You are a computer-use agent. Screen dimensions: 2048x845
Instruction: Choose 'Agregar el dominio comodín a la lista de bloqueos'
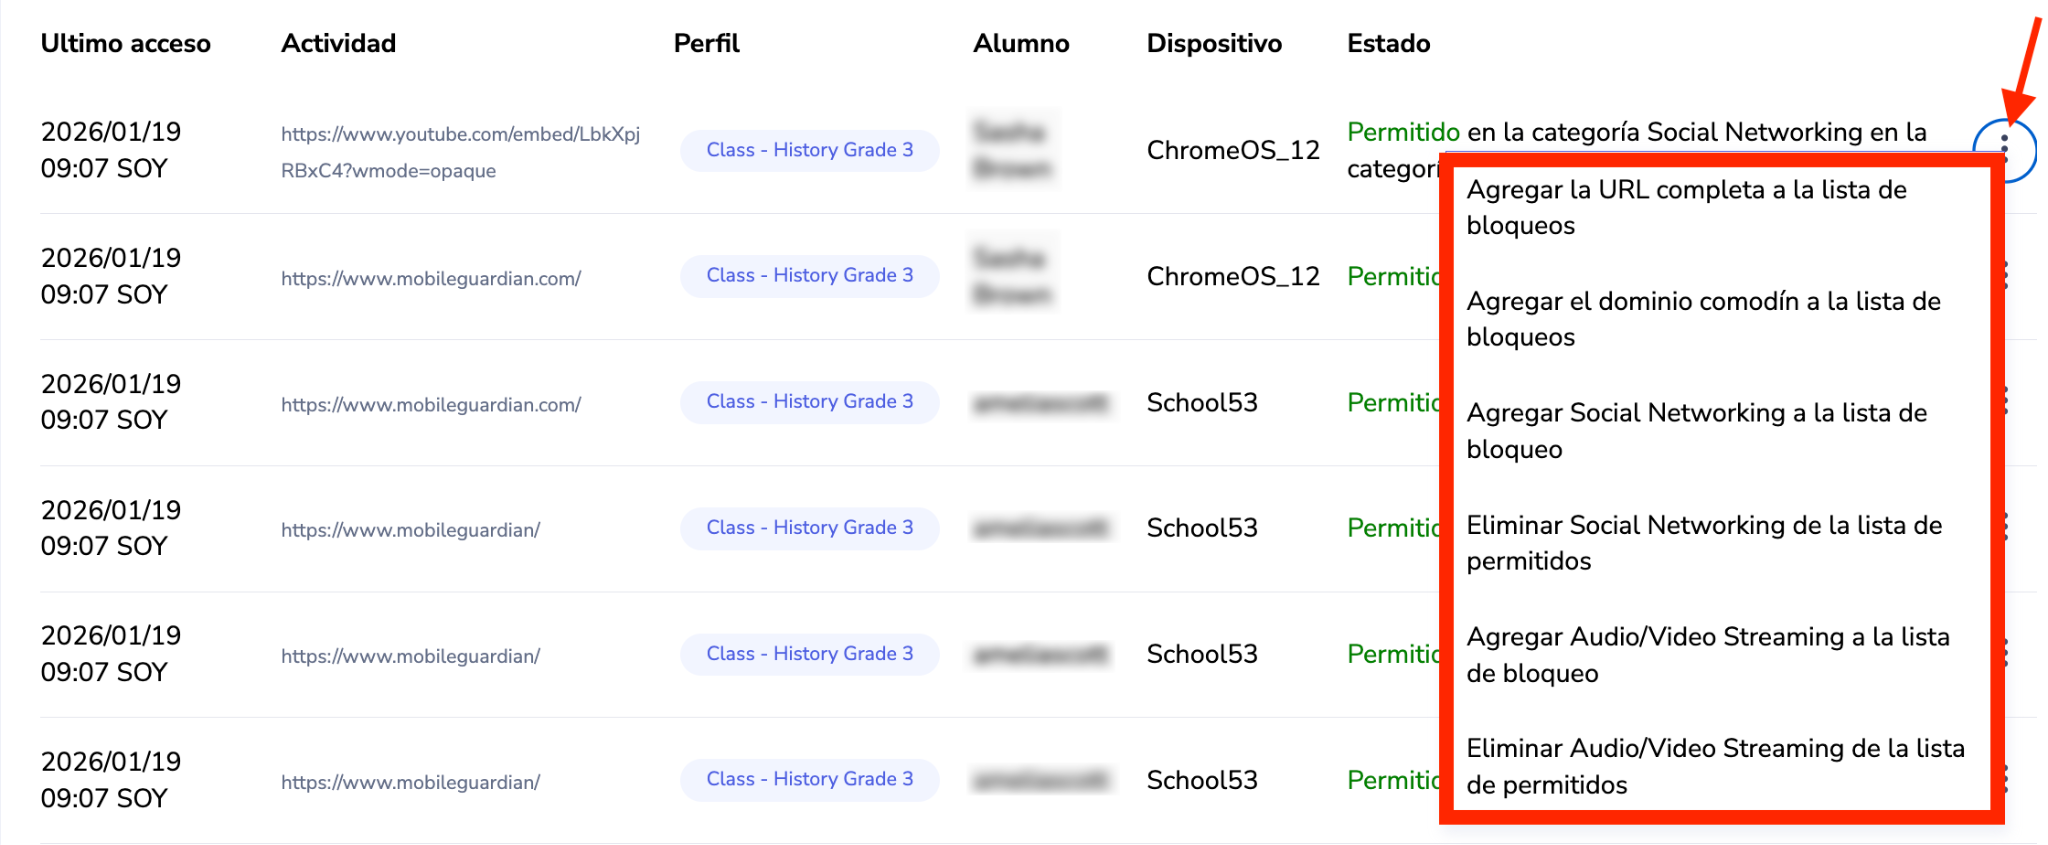coord(1702,319)
